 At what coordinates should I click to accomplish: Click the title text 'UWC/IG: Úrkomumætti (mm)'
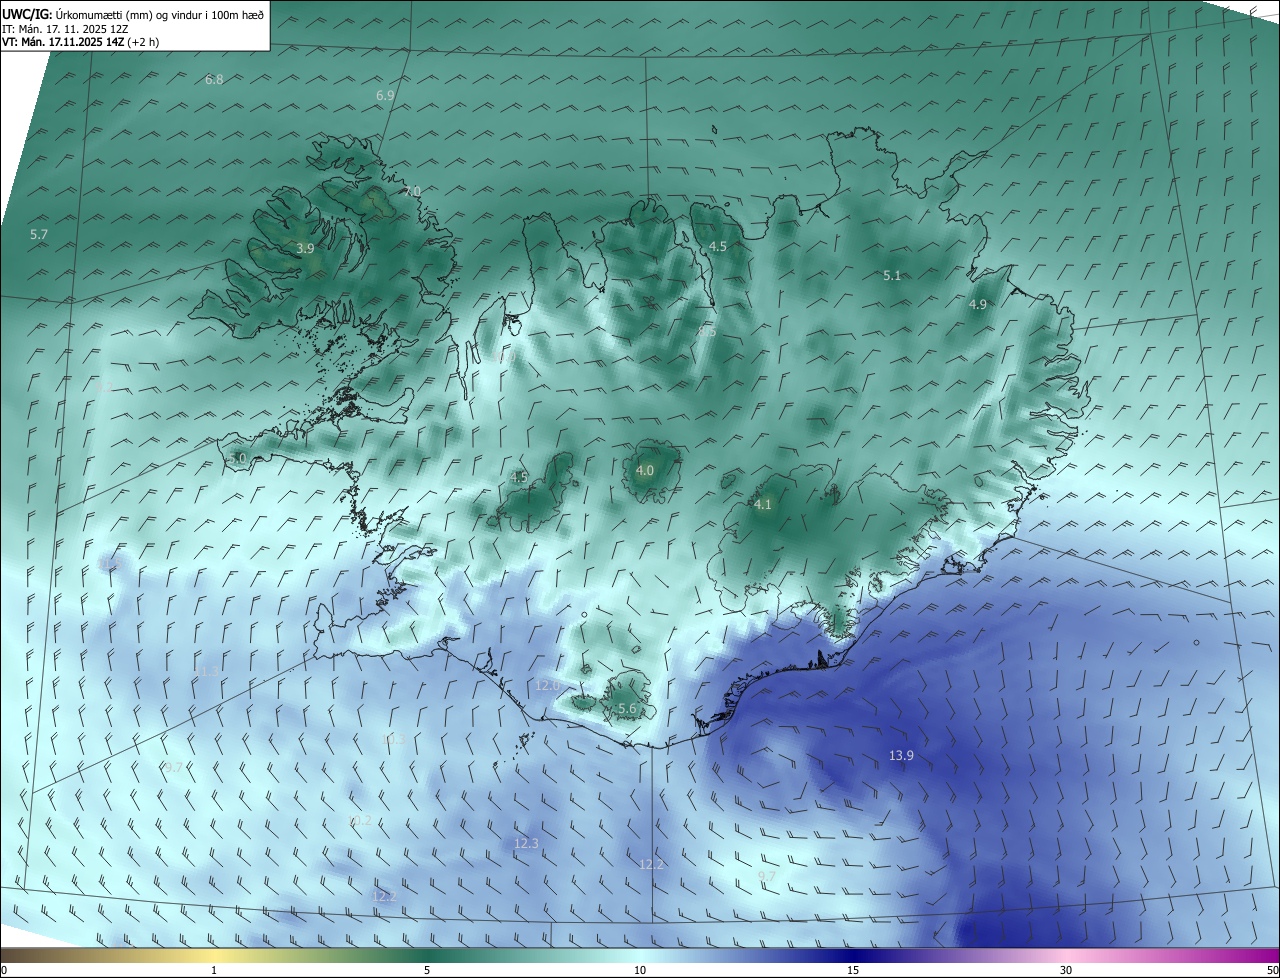pos(76,16)
